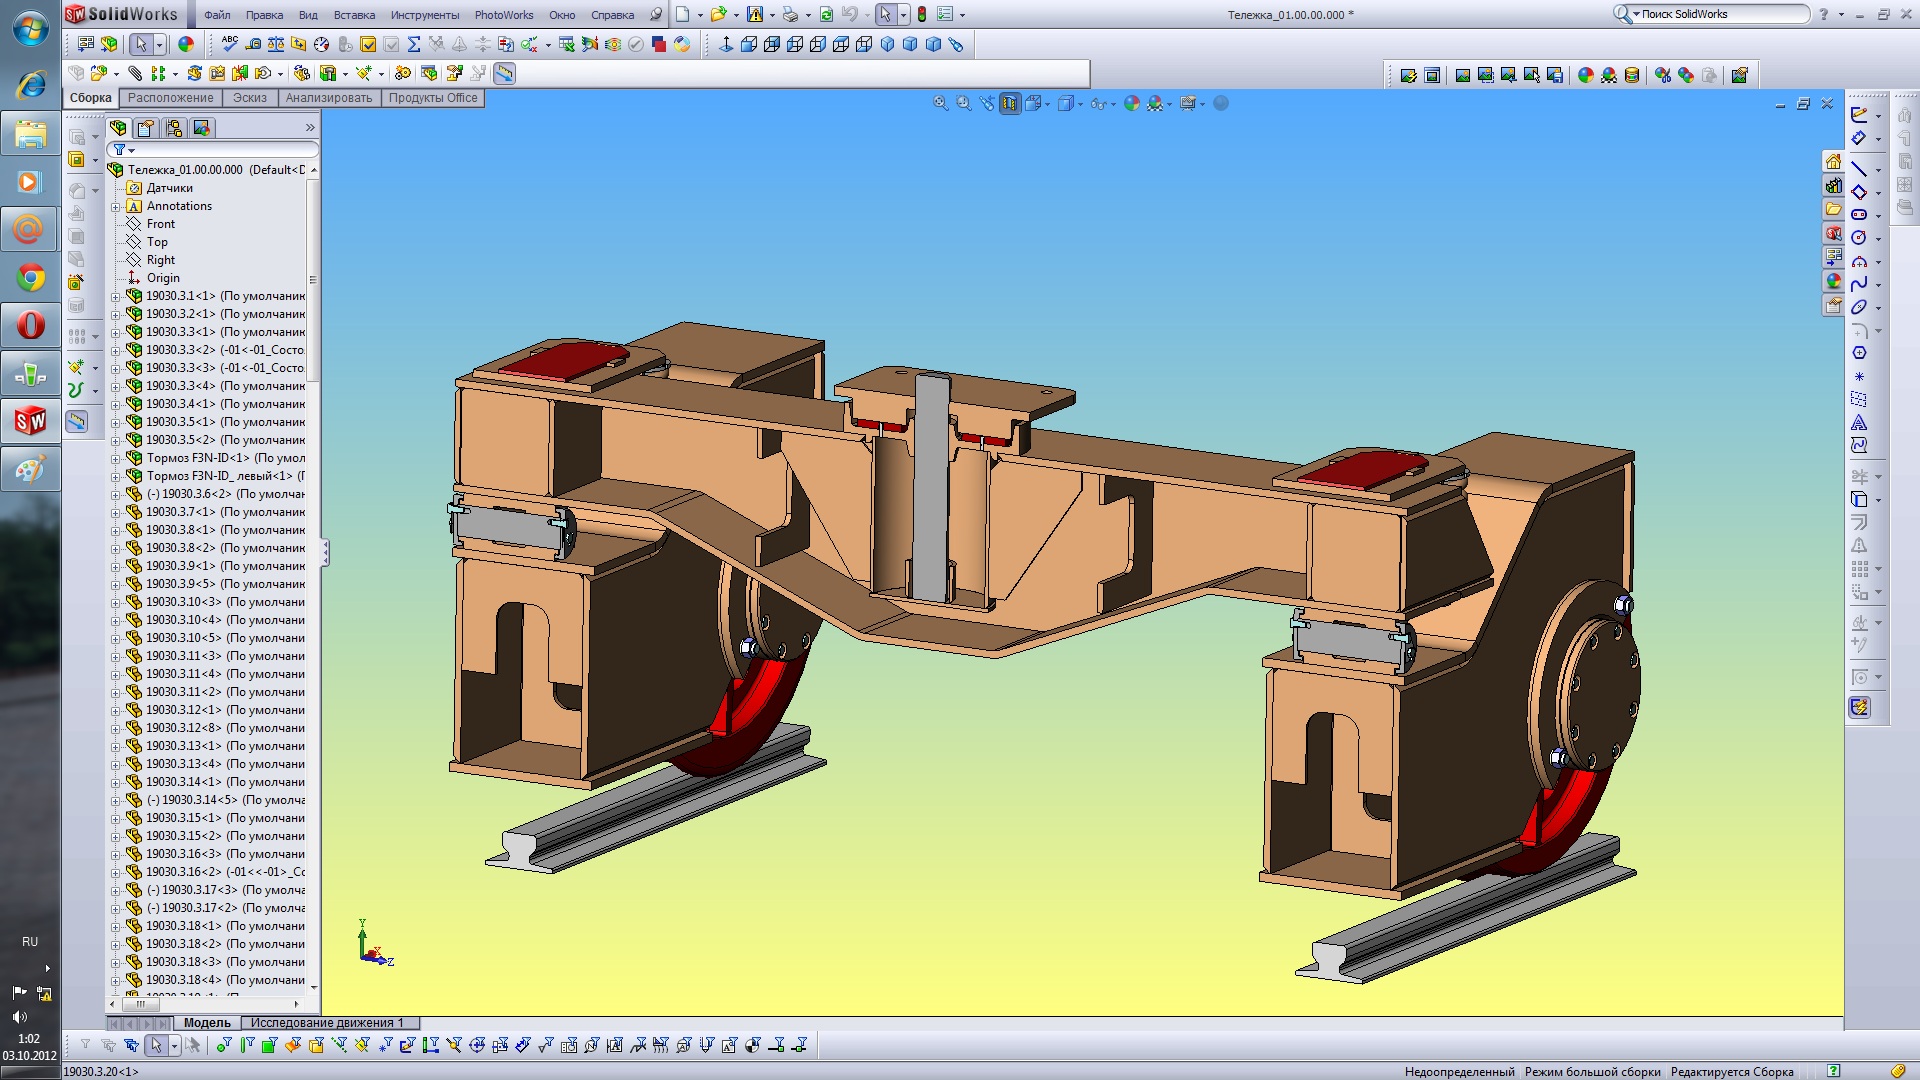Open the filter dropdown above feature tree

[x=131, y=150]
